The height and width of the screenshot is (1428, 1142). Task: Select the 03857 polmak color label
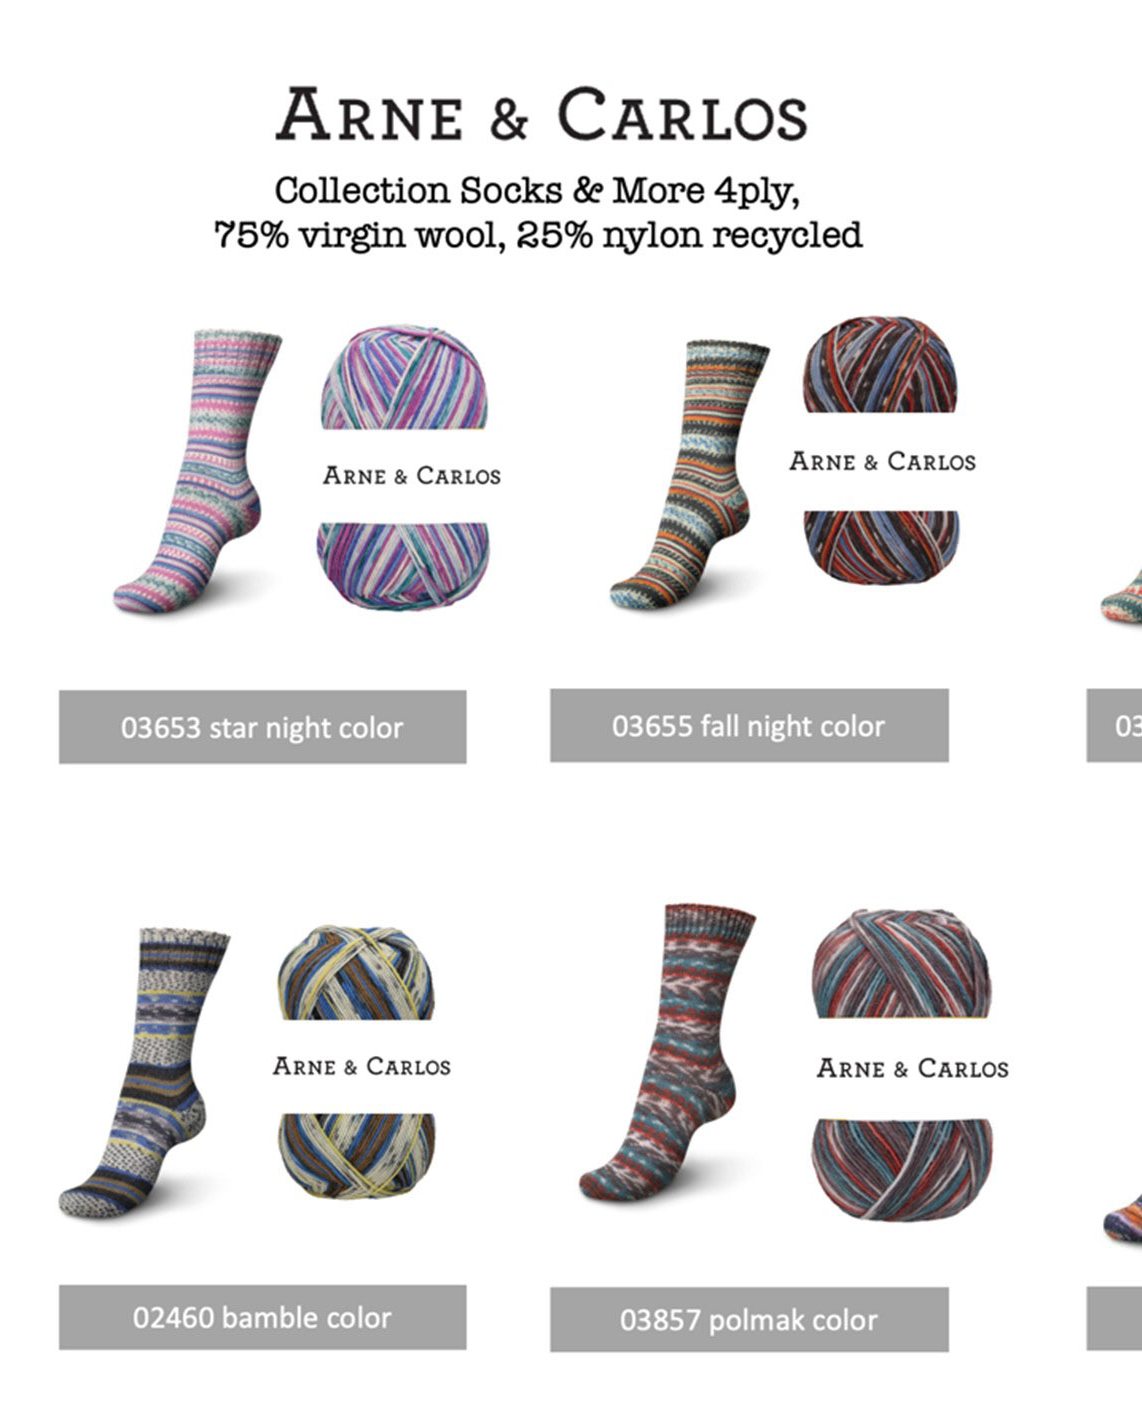tap(749, 1319)
